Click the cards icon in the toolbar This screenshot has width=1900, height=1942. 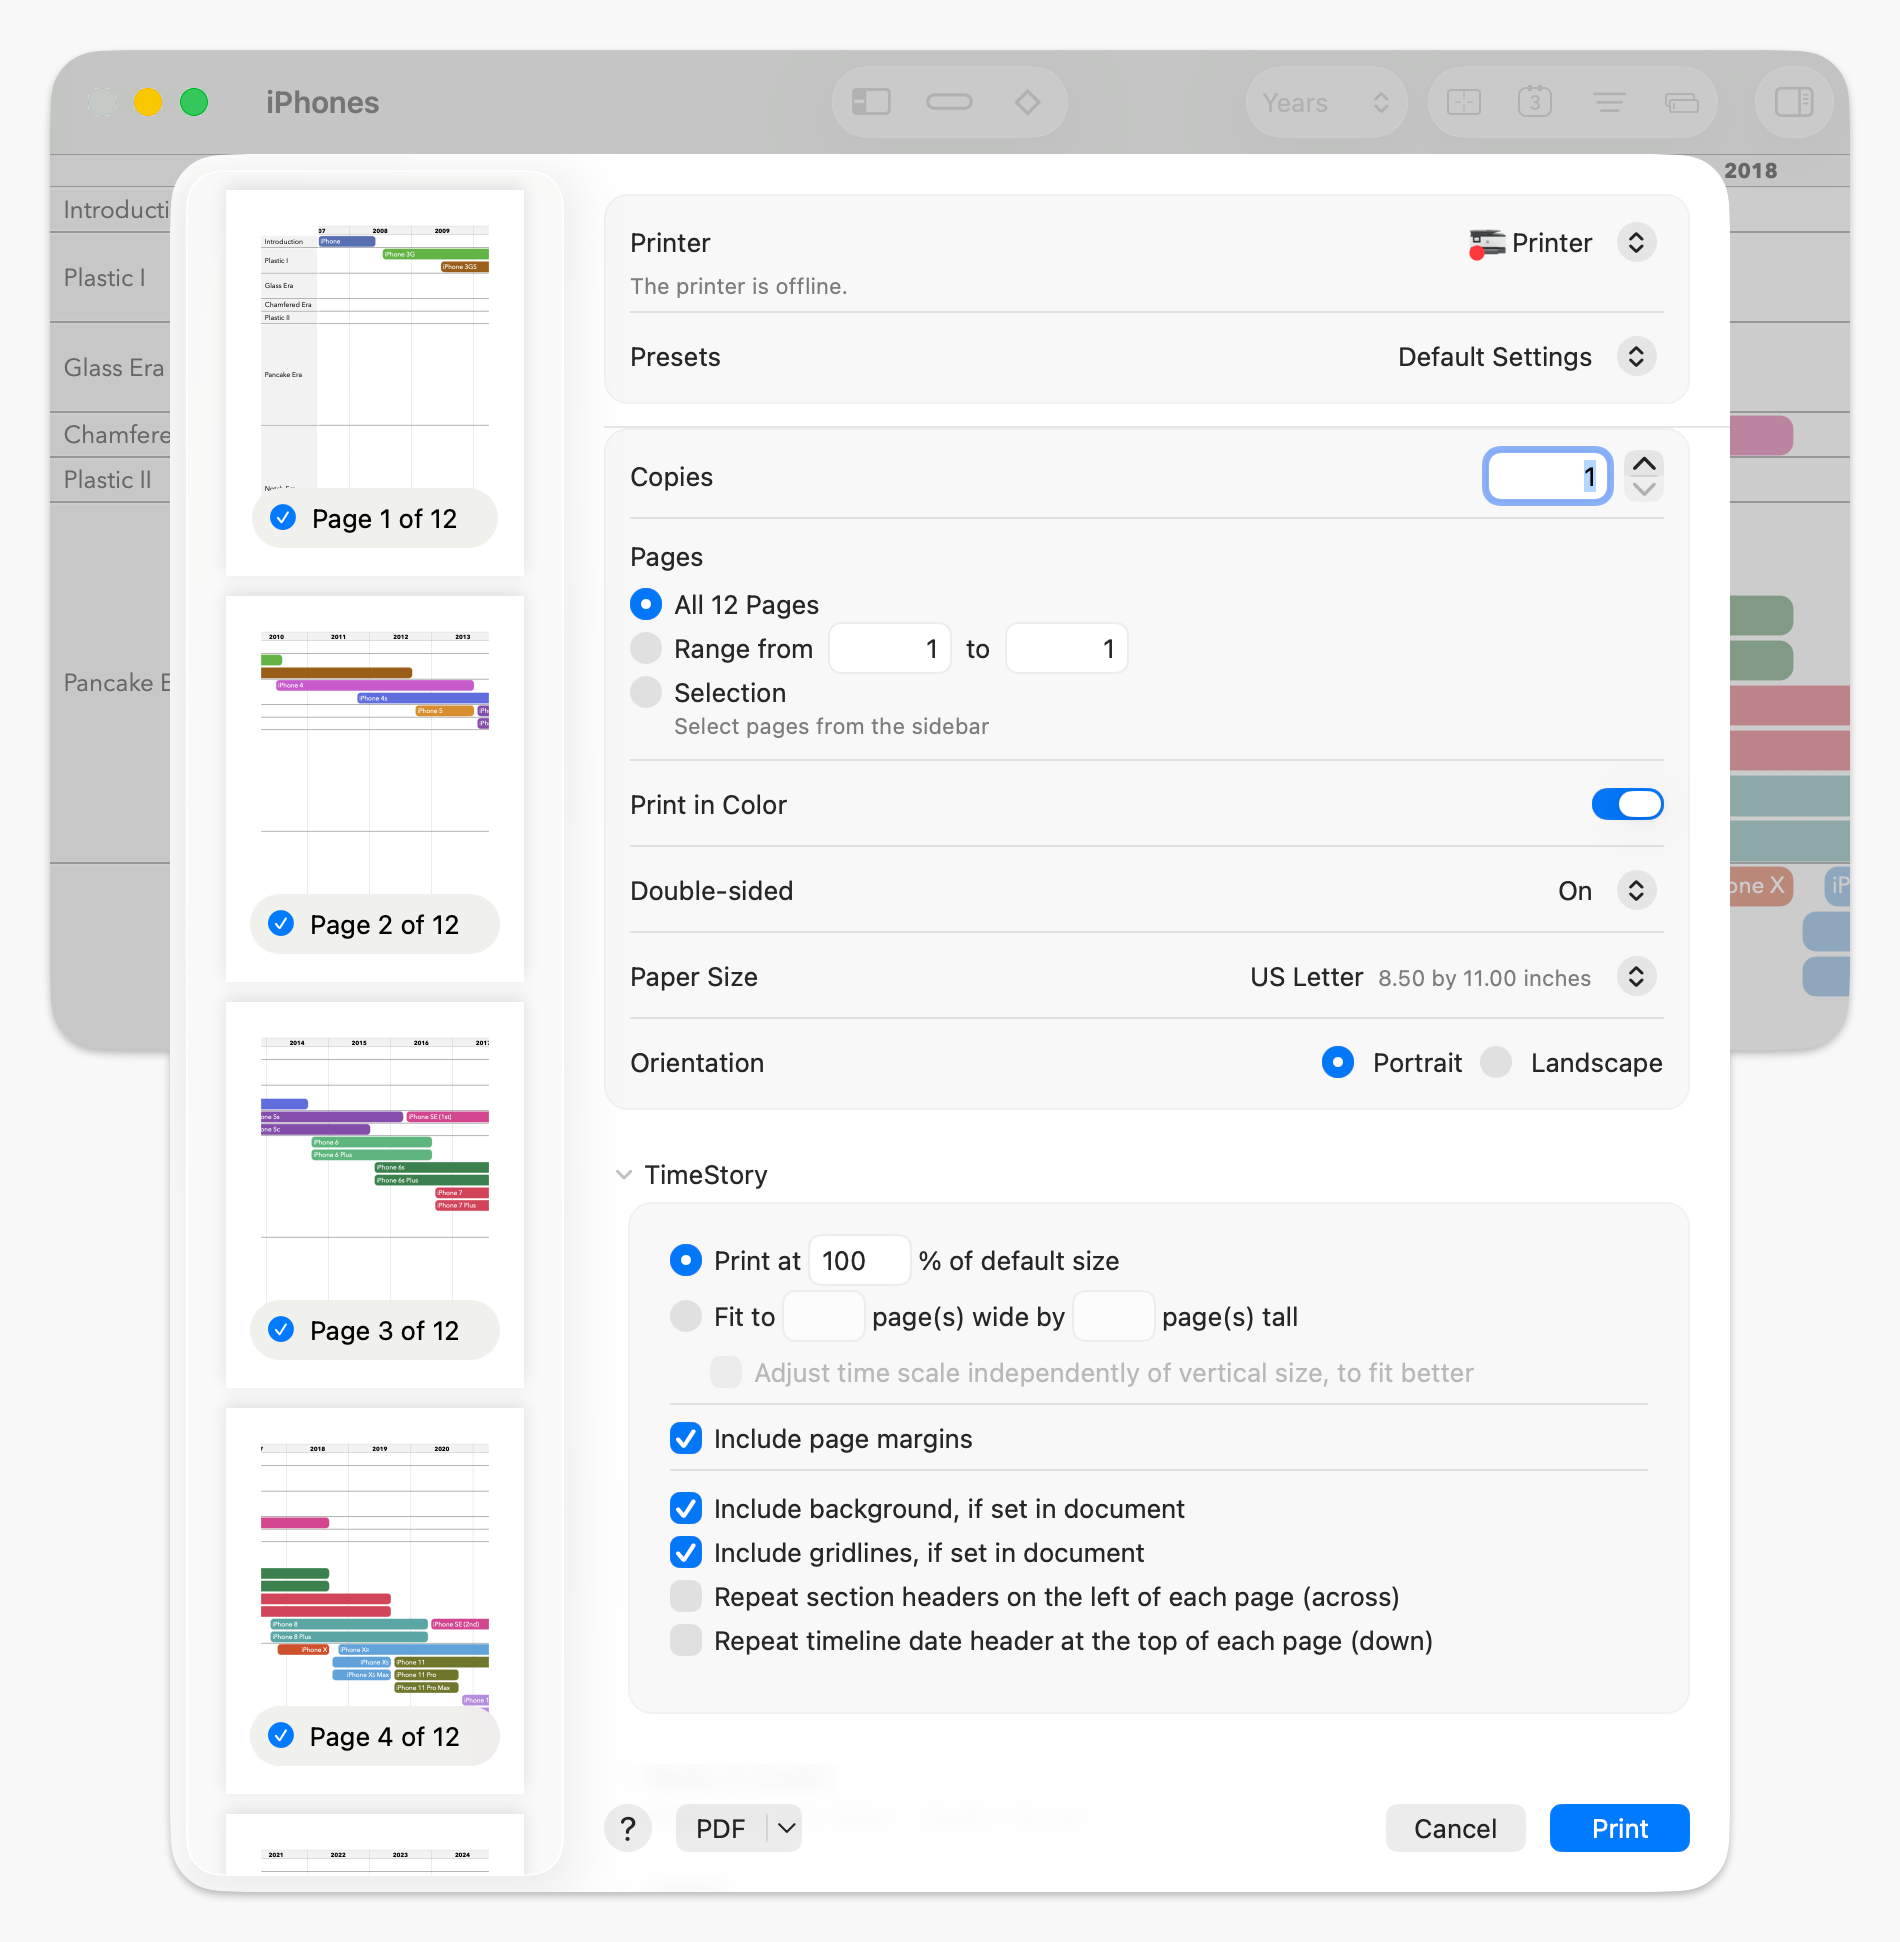(x=1680, y=101)
